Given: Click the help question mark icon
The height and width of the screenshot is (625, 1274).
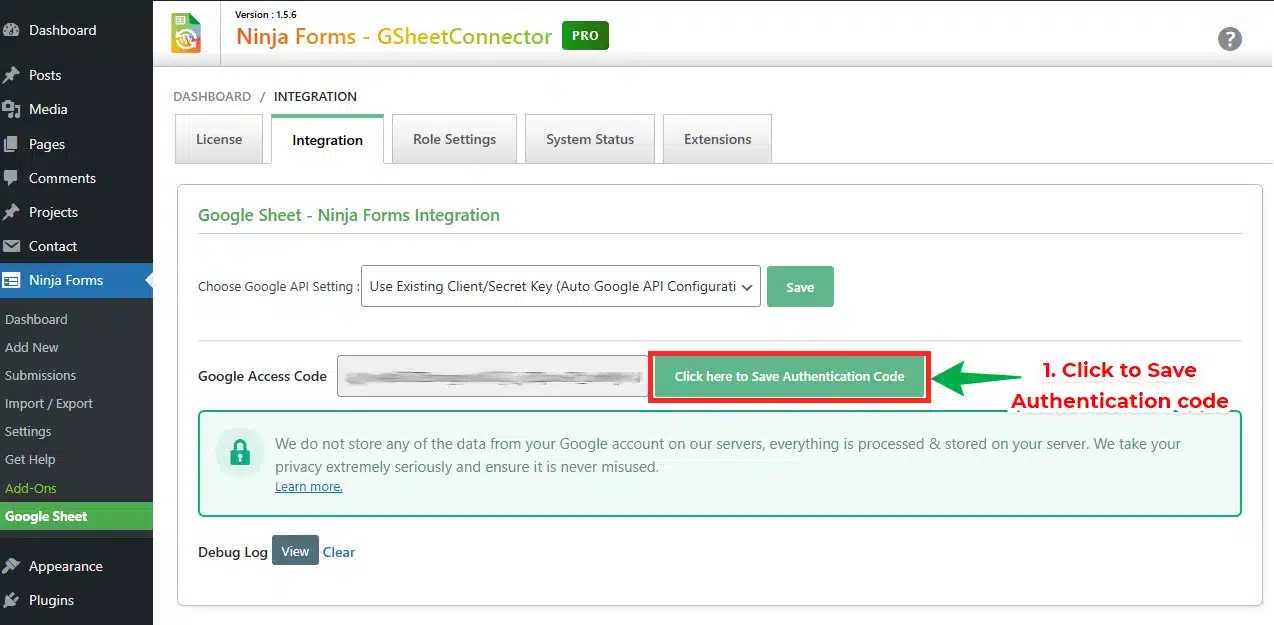Looking at the screenshot, I should click(x=1229, y=39).
